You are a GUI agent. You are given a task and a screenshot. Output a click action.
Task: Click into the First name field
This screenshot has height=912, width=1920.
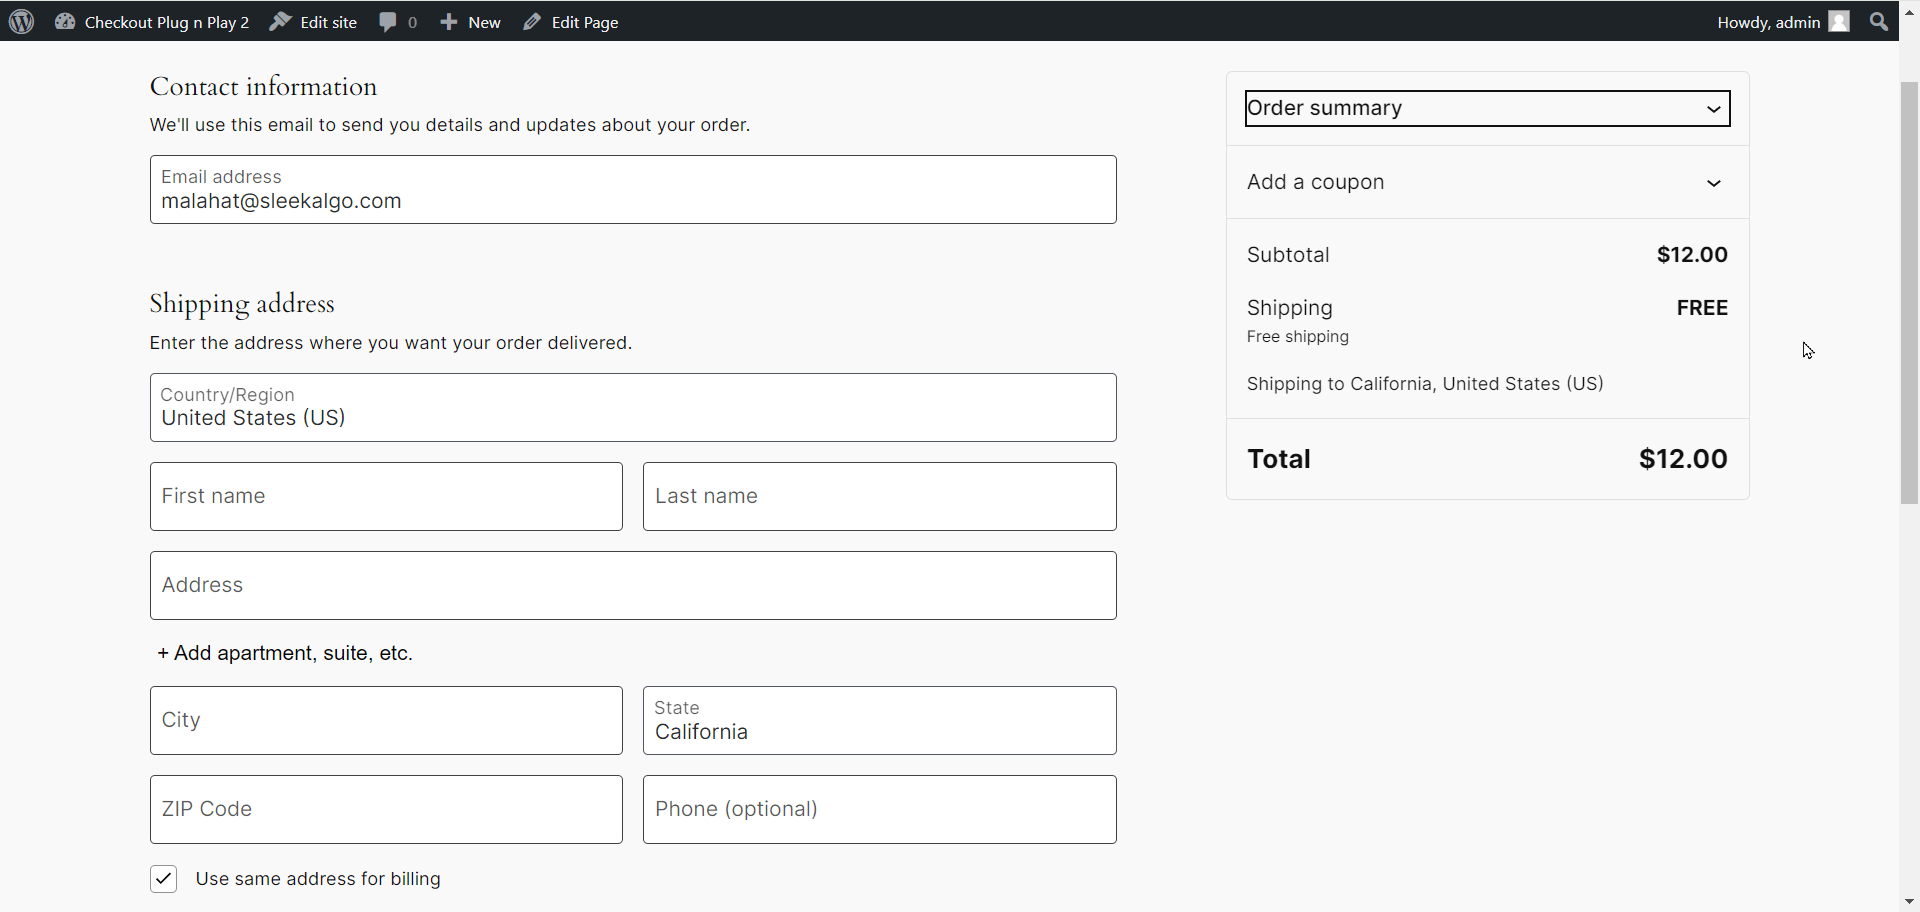coord(386,497)
